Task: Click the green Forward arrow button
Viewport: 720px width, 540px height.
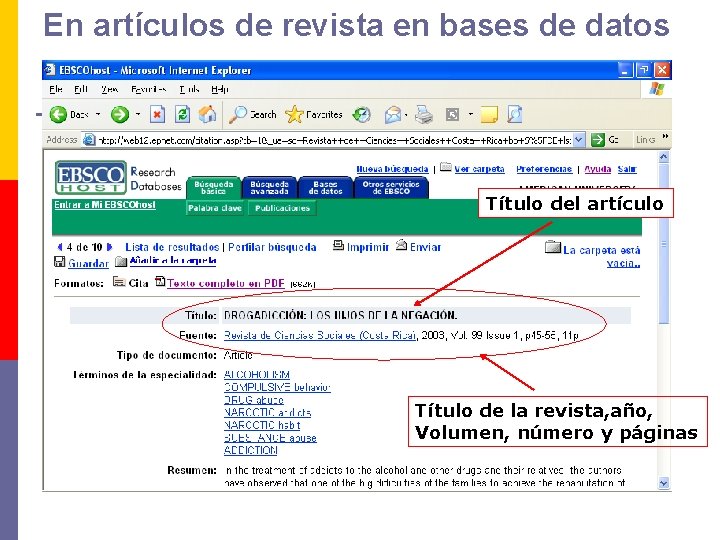Action: 120,114
